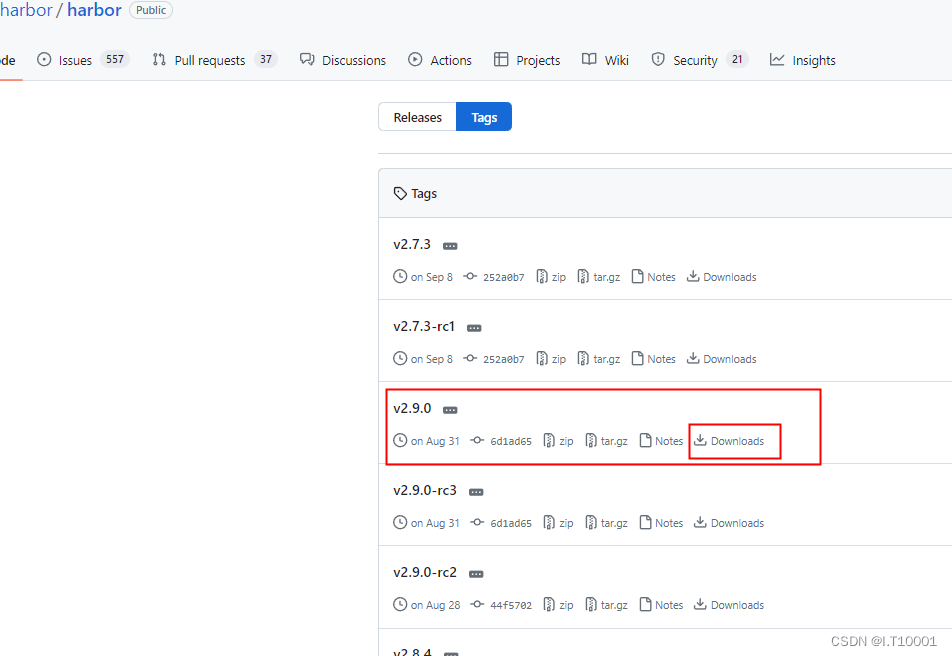The image size is (952, 656).
Task: Open Downloads for v2.7.3-rc1
Action: 722,359
